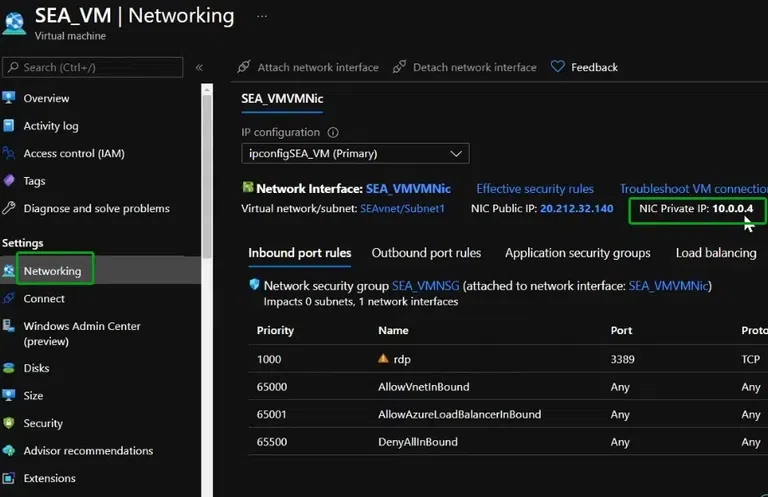Open Application security groups tab

(577, 253)
